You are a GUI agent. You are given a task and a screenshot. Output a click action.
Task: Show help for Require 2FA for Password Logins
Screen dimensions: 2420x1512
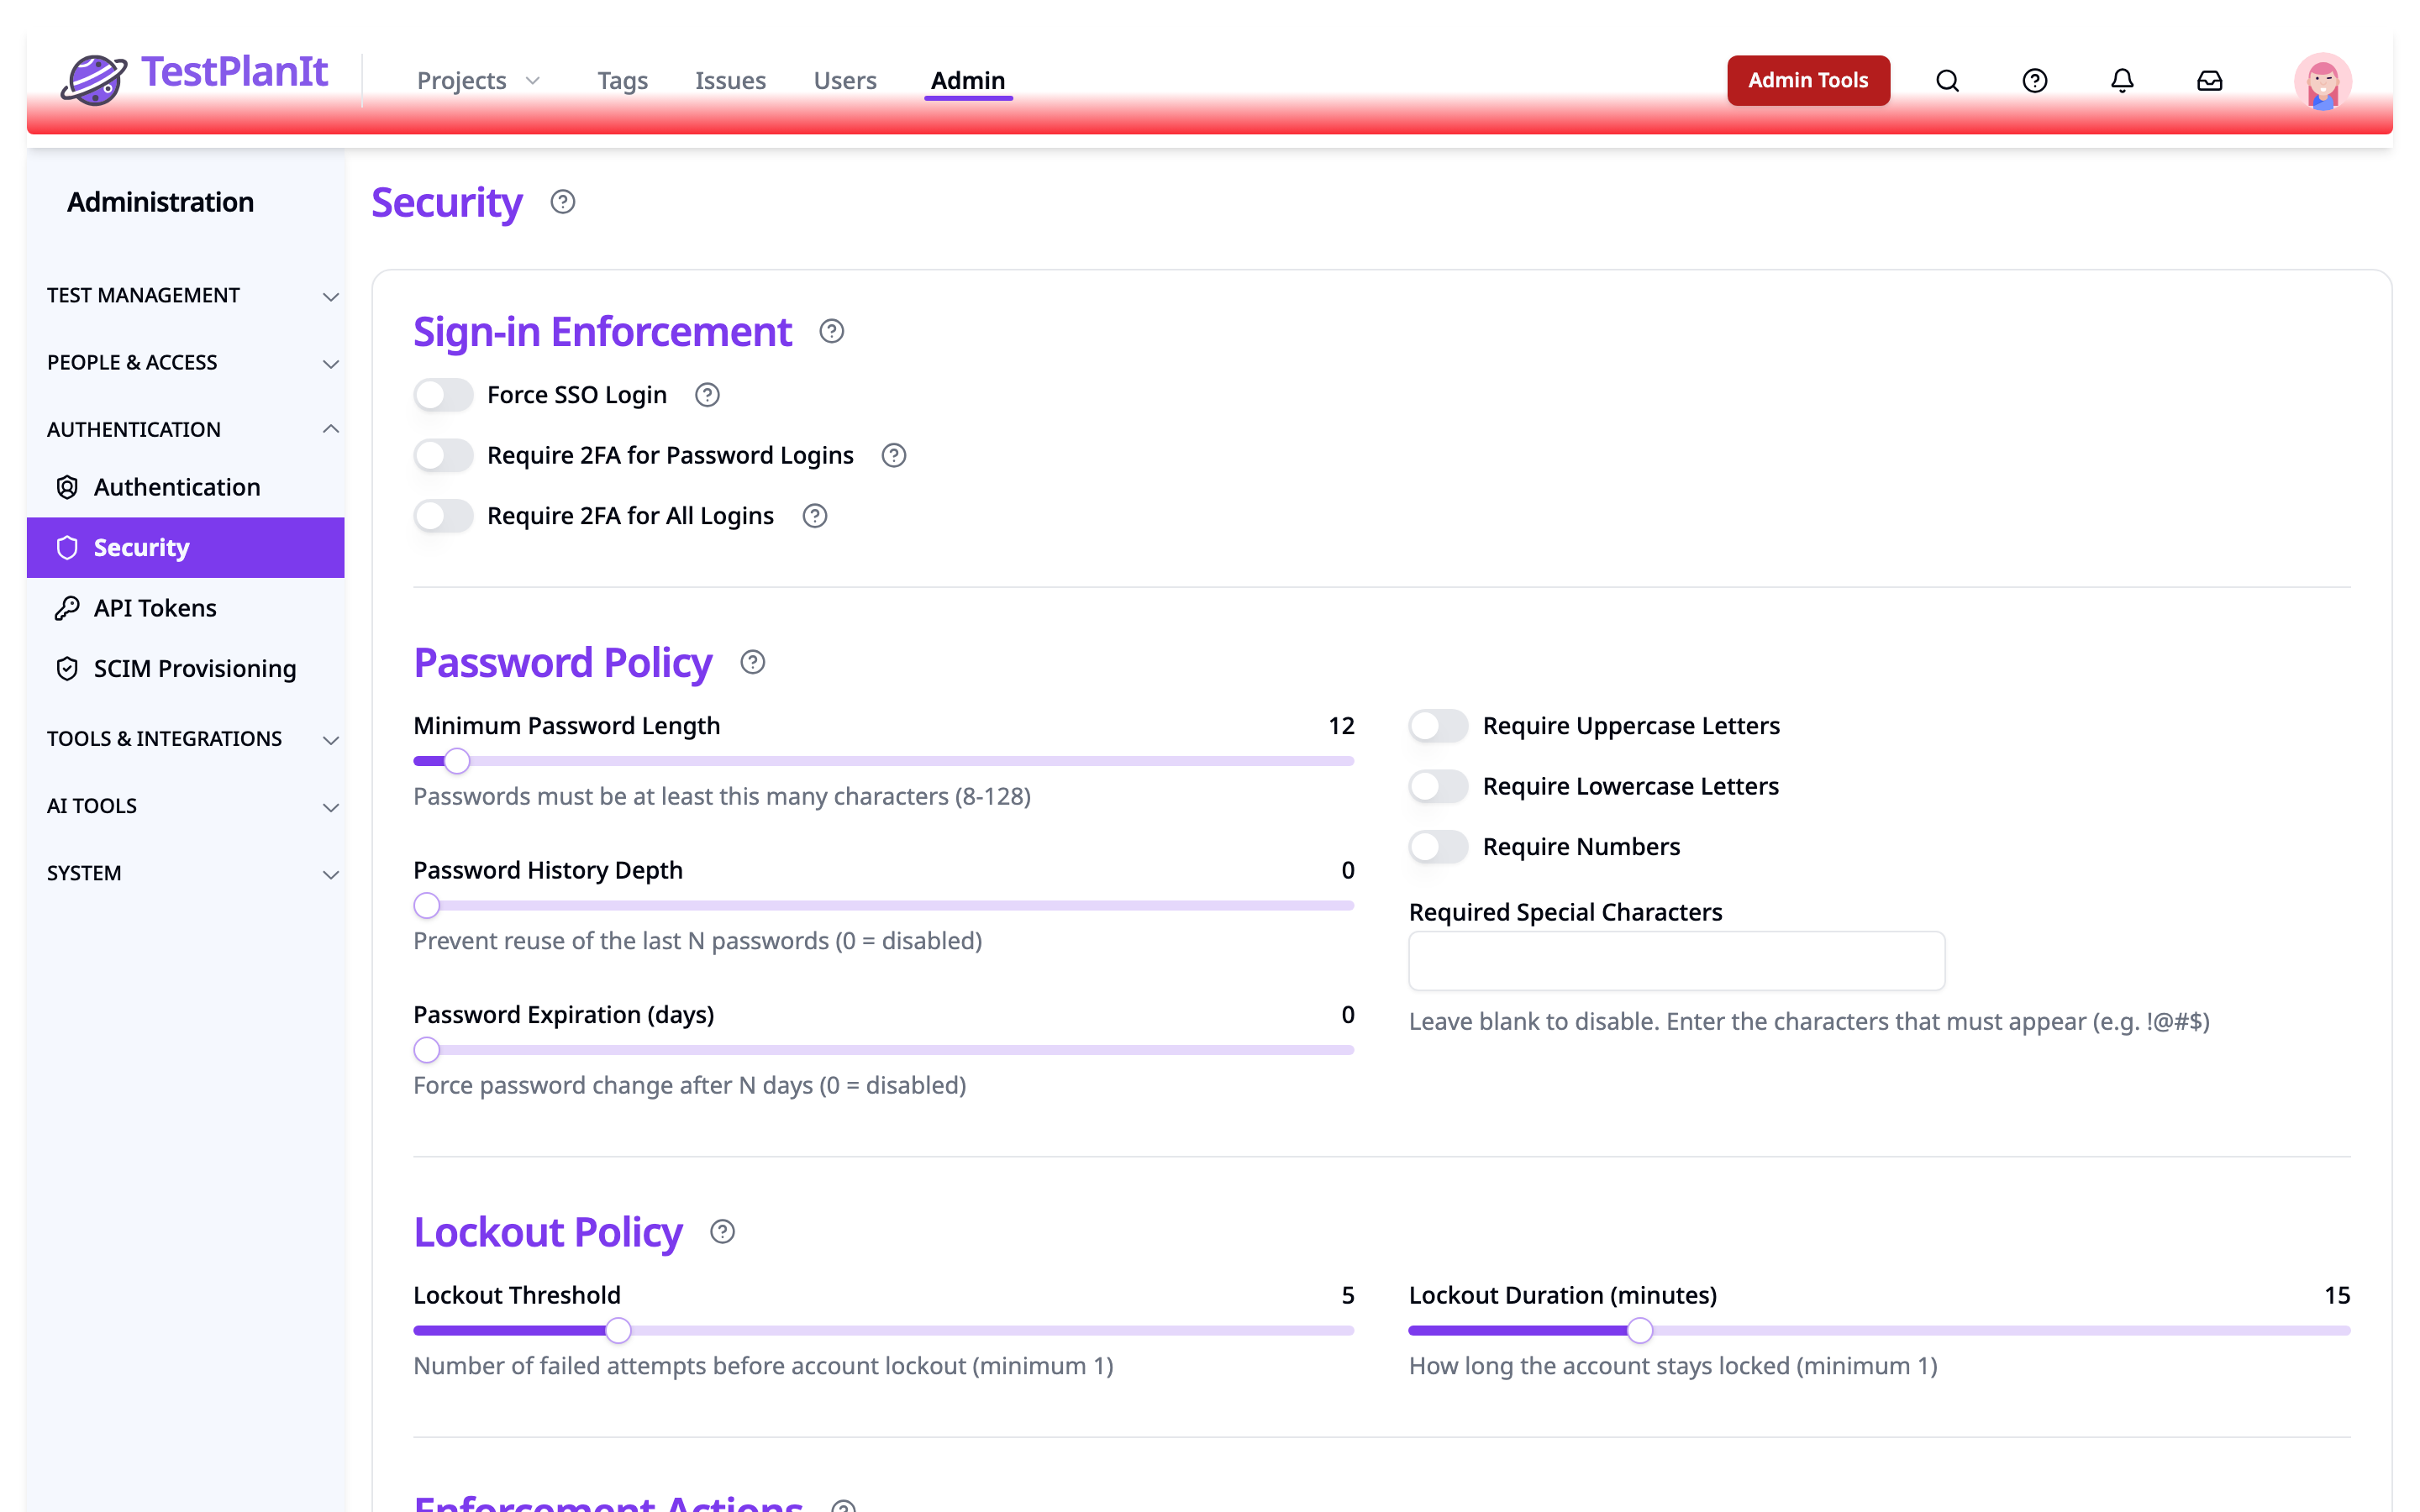[893, 456]
